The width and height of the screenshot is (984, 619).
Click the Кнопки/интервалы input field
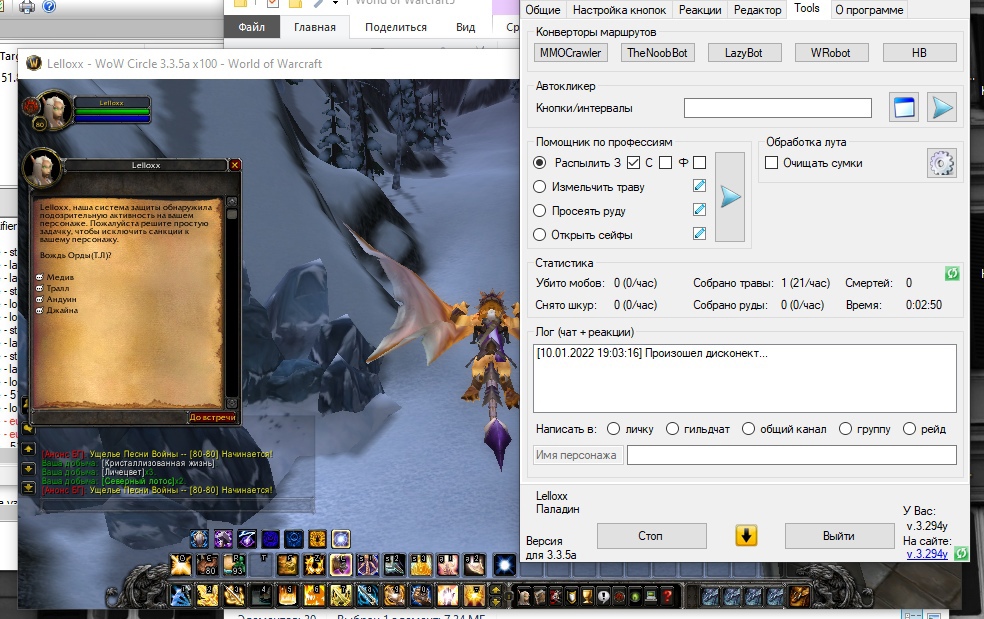(778, 108)
